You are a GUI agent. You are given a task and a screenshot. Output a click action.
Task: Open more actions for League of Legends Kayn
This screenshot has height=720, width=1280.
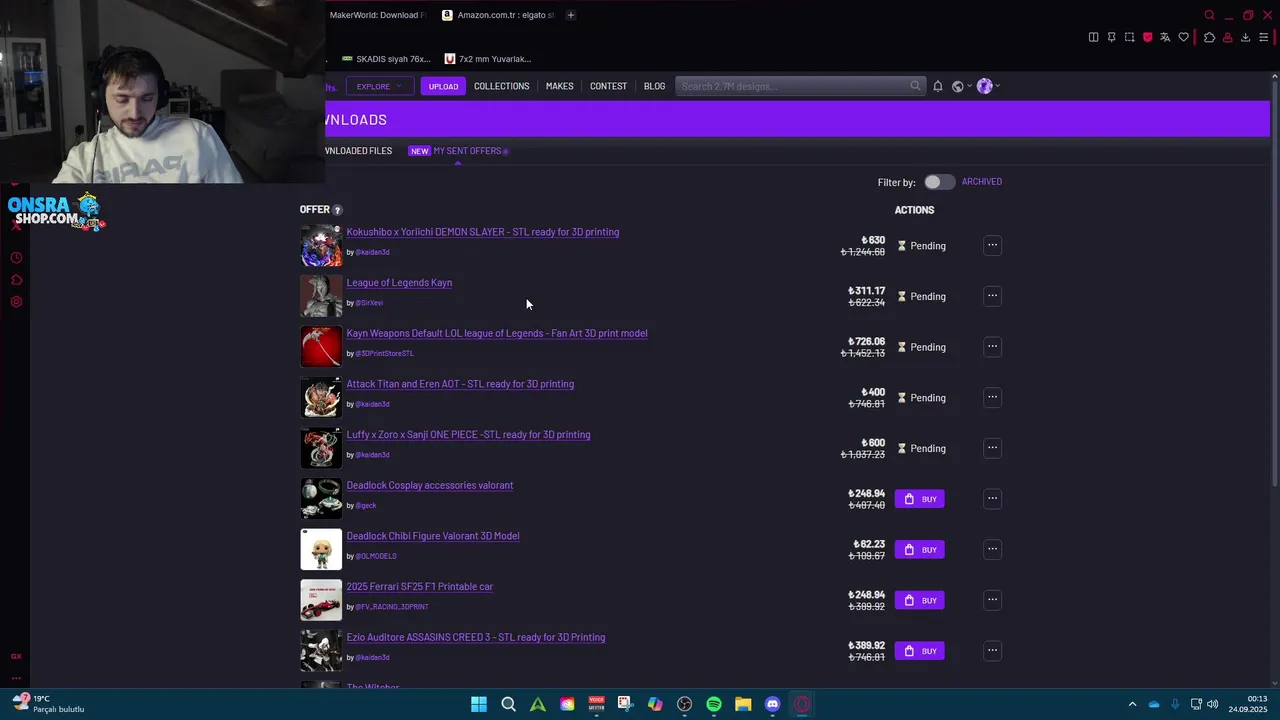pyautogui.click(x=992, y=296)
